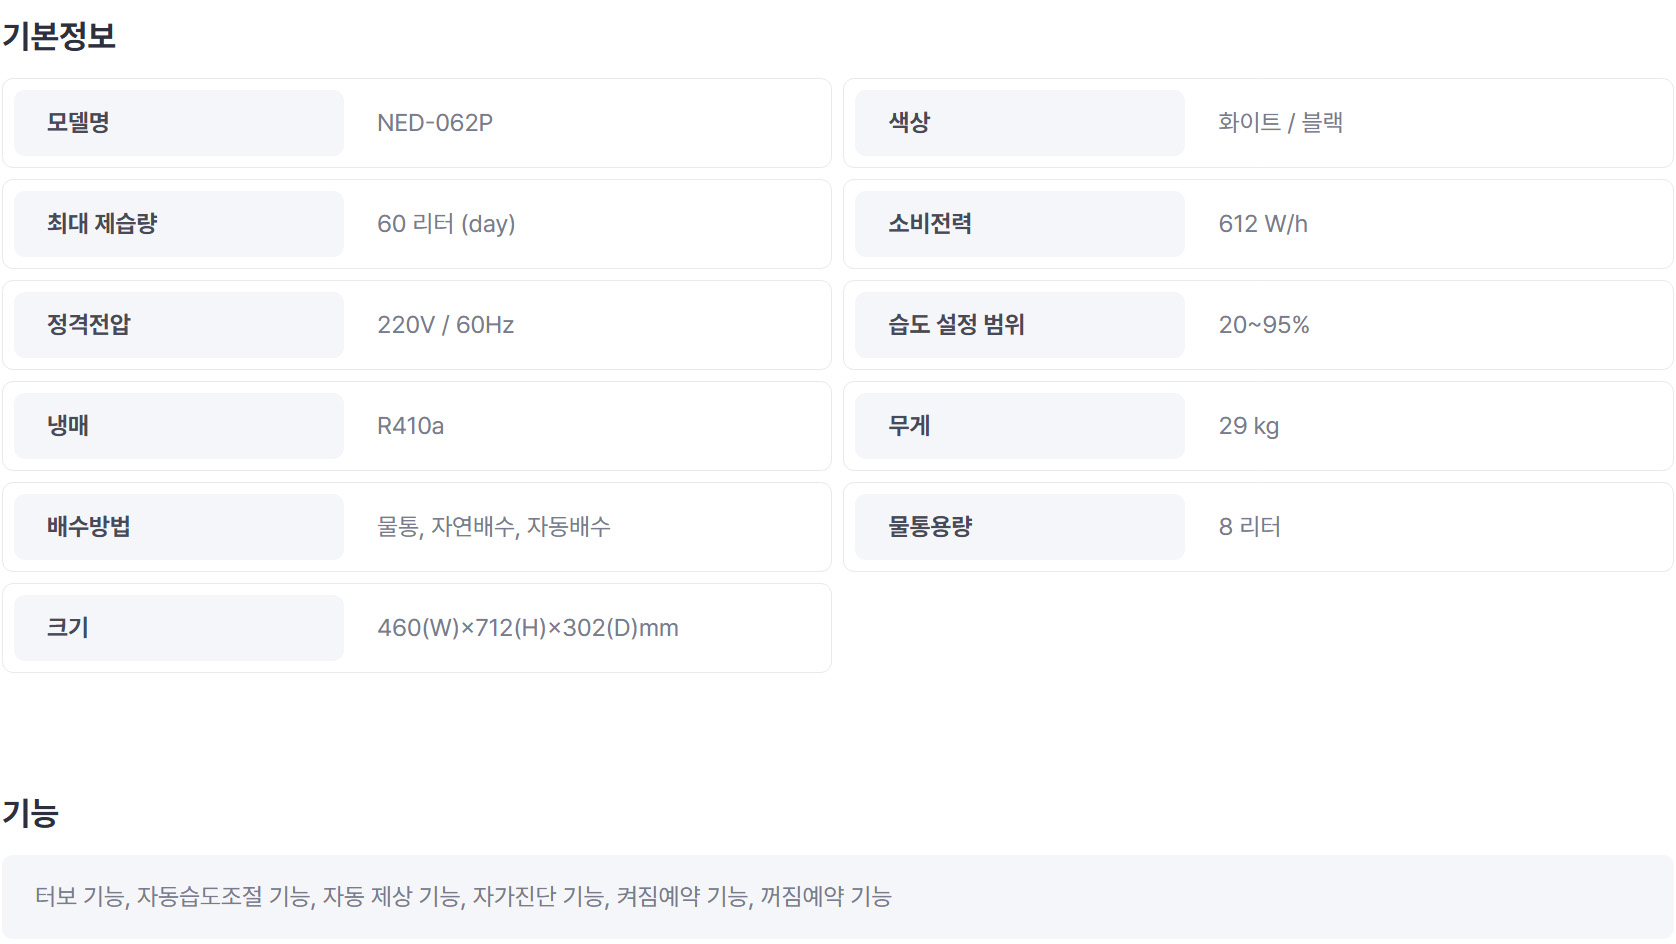Screen dimensions: 1676x944
Task: Click the 물통용량 label cell
Action: click(x=1020, y=527)
